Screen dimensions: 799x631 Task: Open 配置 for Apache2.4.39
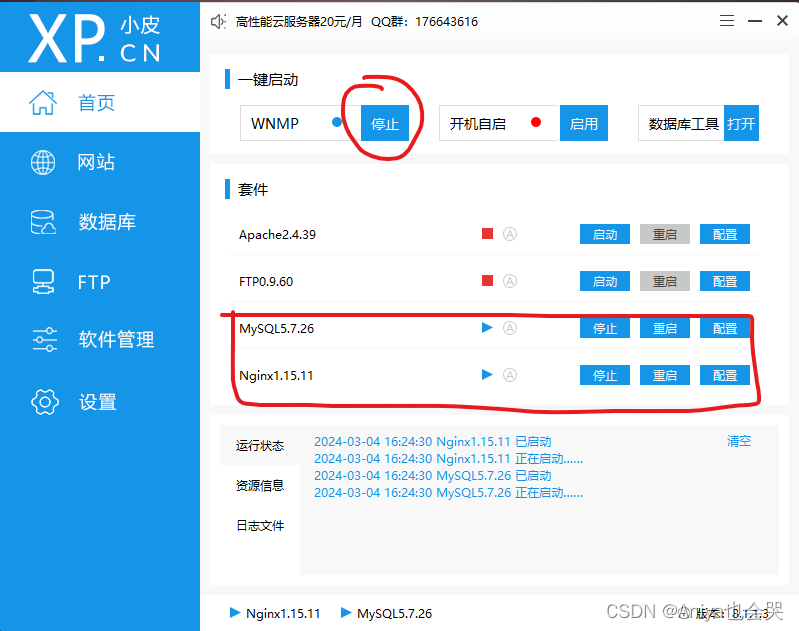pyautogui.click(x=725, y=234)
